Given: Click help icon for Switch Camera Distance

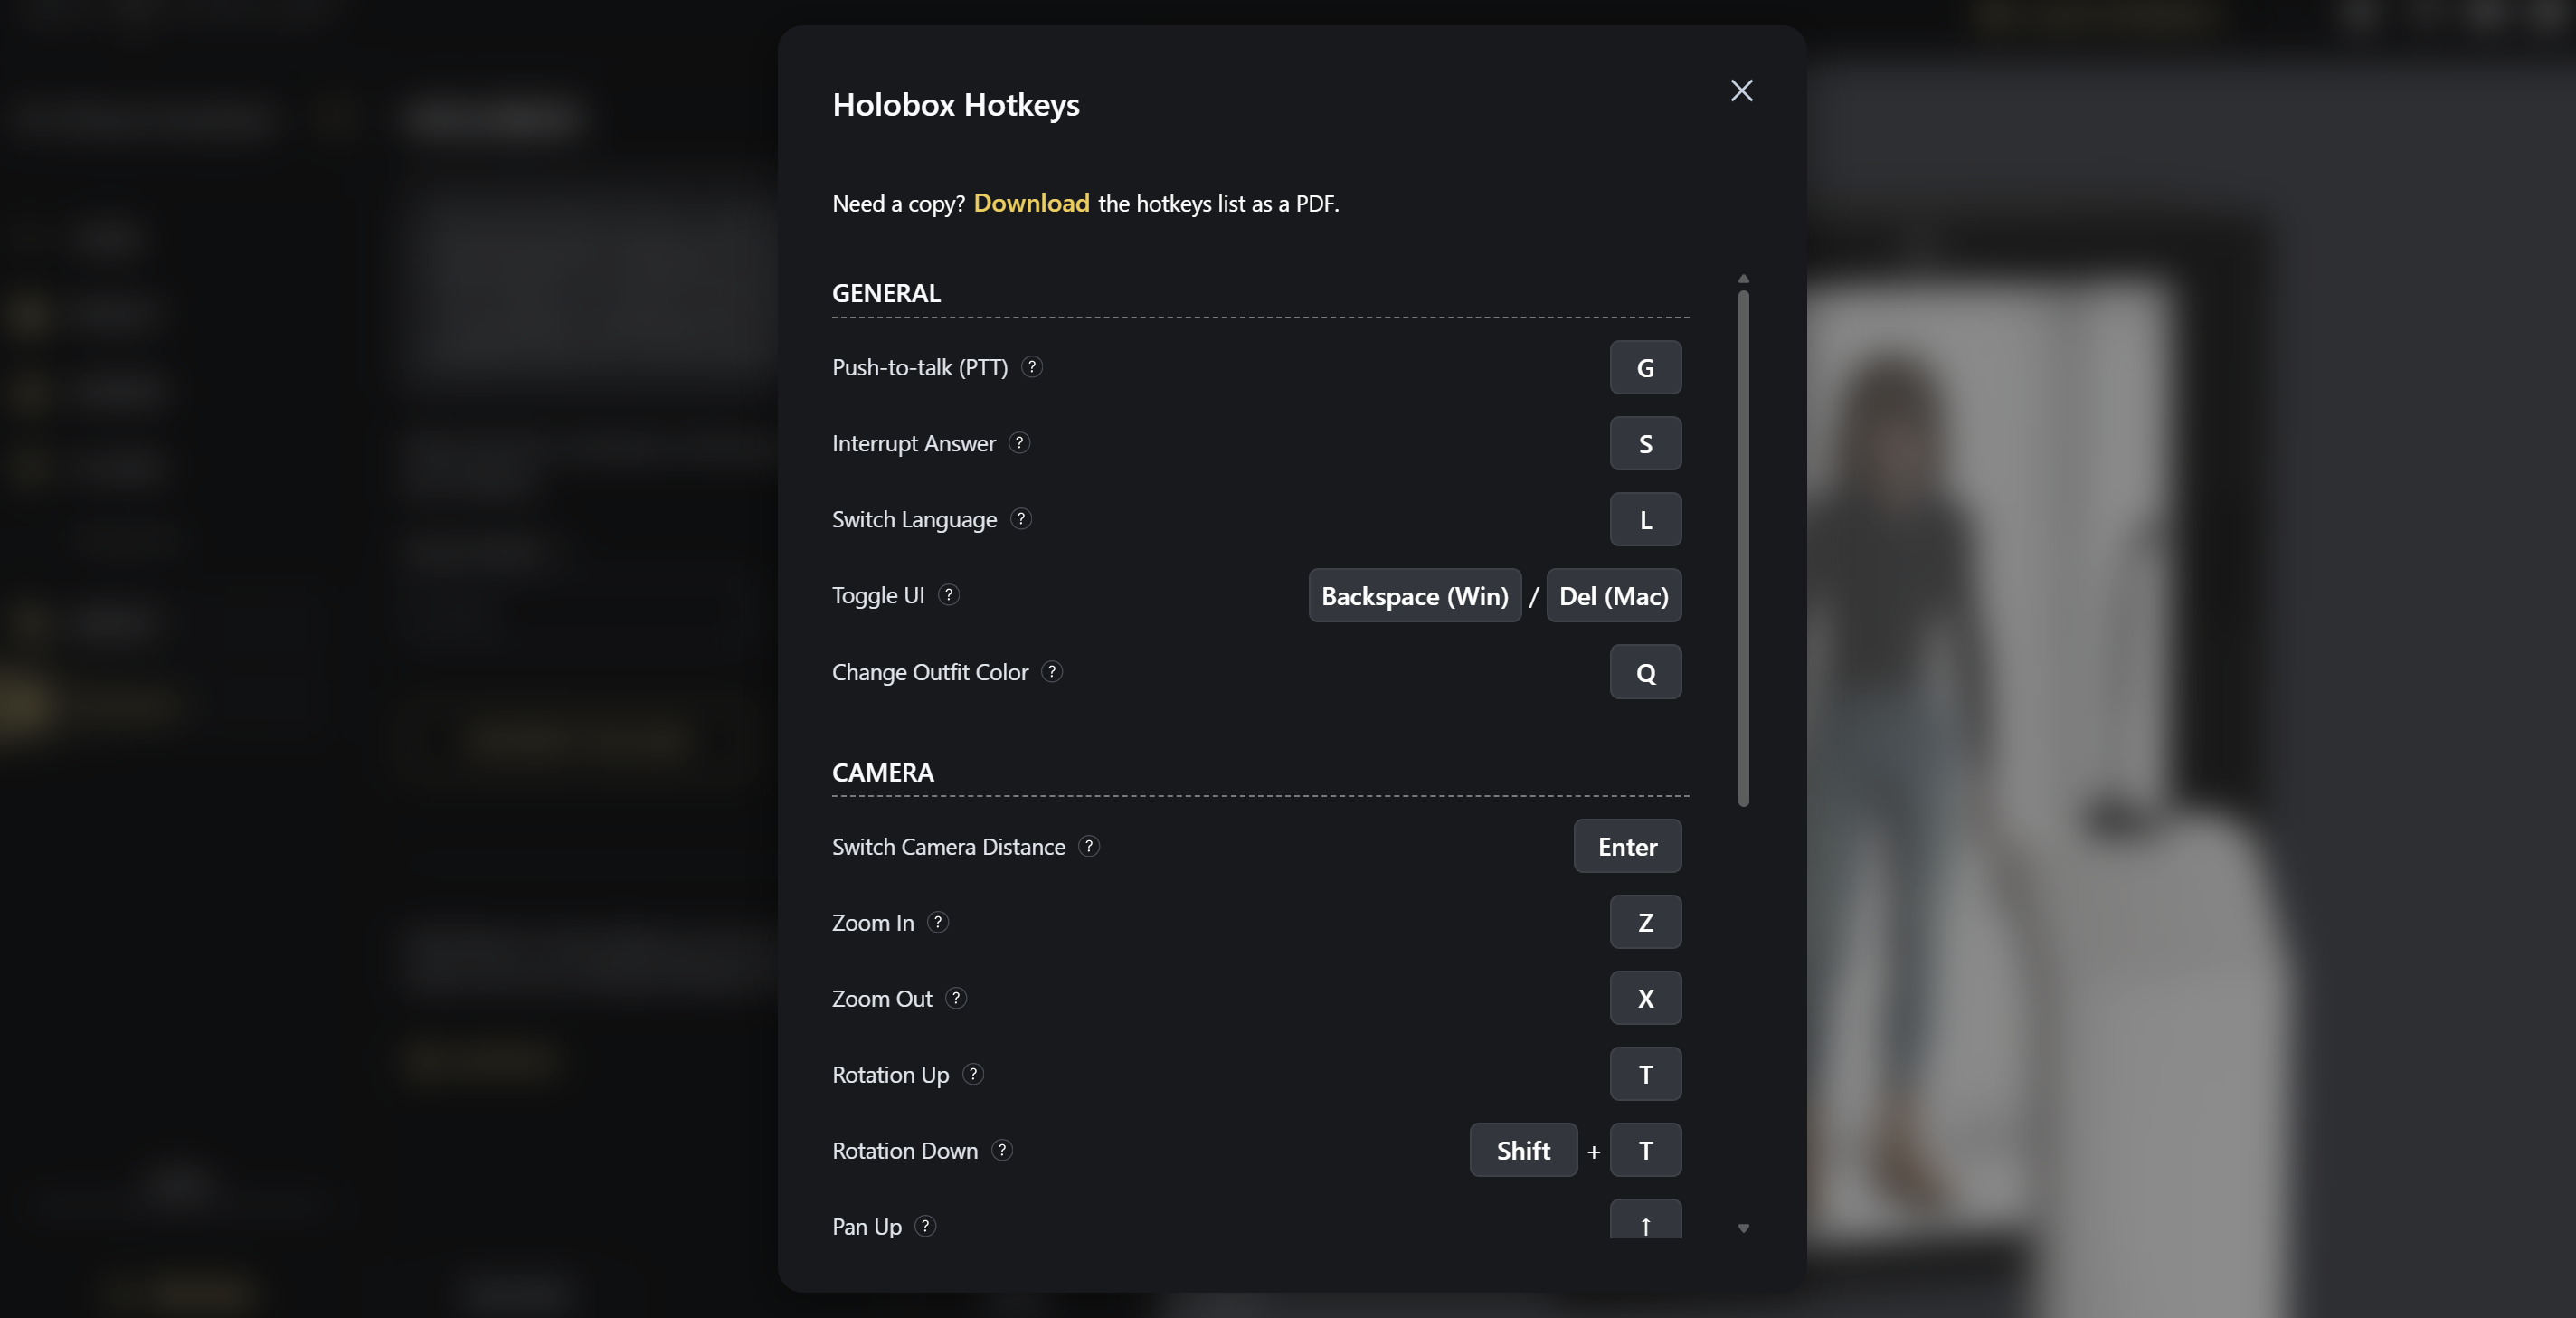Looking at the screenshot, I should (x=1088, y=846).
